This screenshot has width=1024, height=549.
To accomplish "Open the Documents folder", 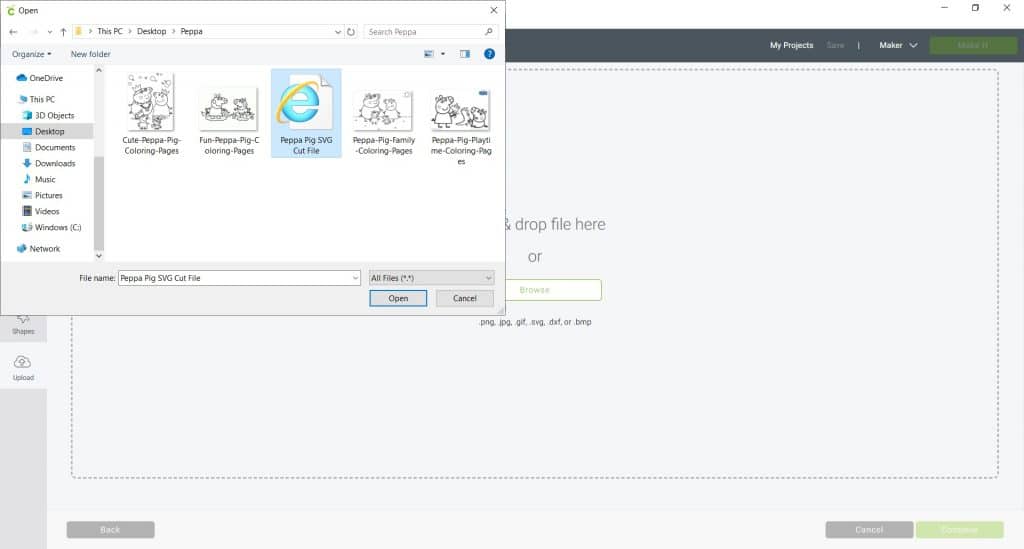I will click(x=49, y=148).
